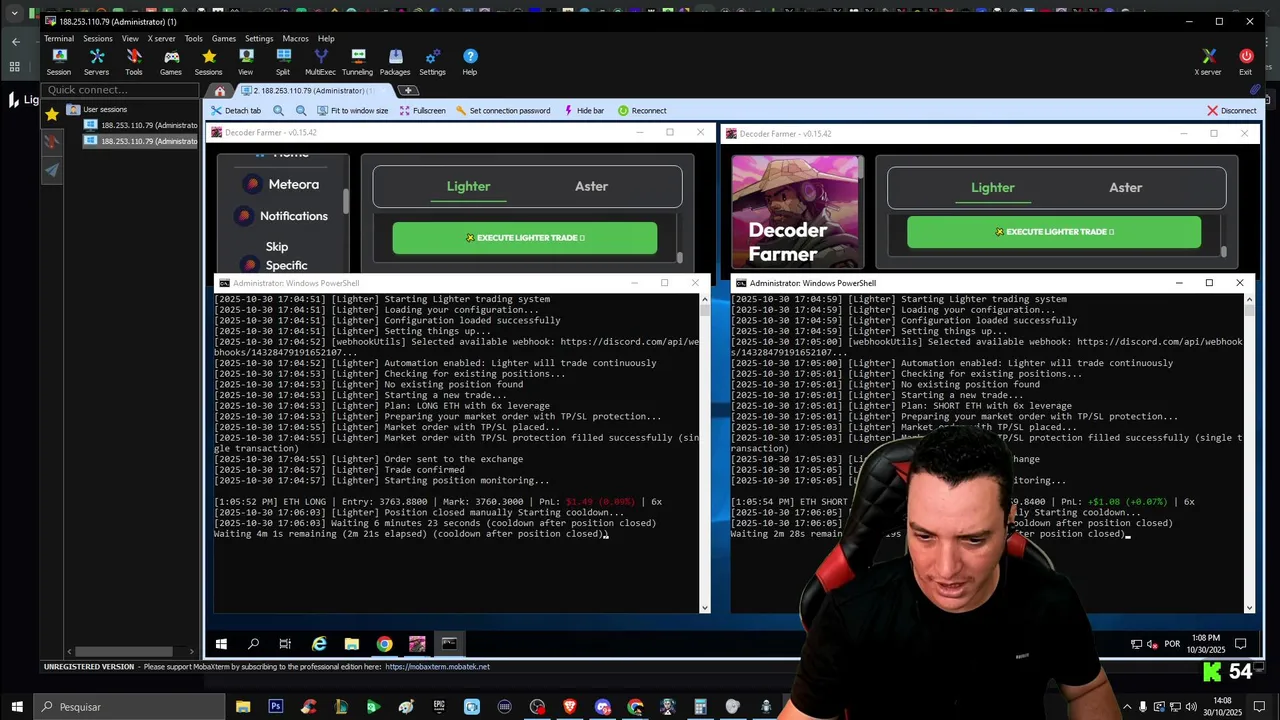1280x720 pixels.
Task: Open Notifications in Decoder Farmer sidebar
Action: 281,216
